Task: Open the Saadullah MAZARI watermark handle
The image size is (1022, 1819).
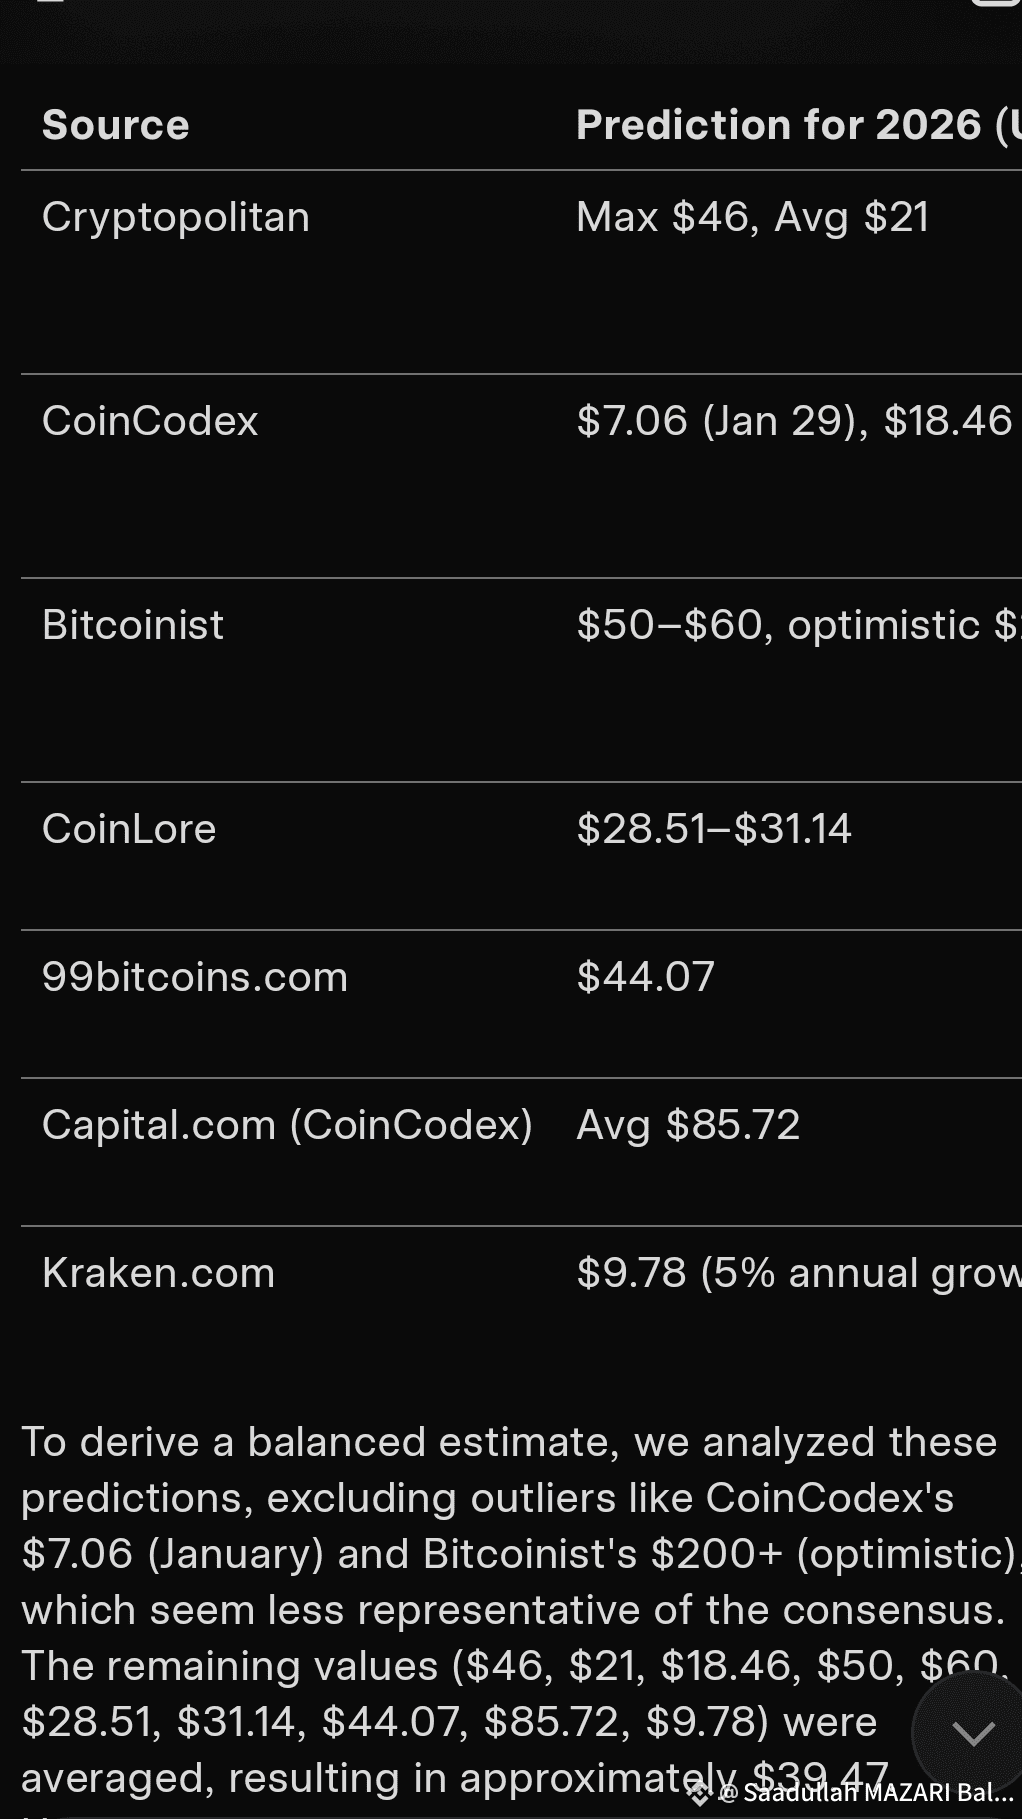Action: [x=870, y=1793]
